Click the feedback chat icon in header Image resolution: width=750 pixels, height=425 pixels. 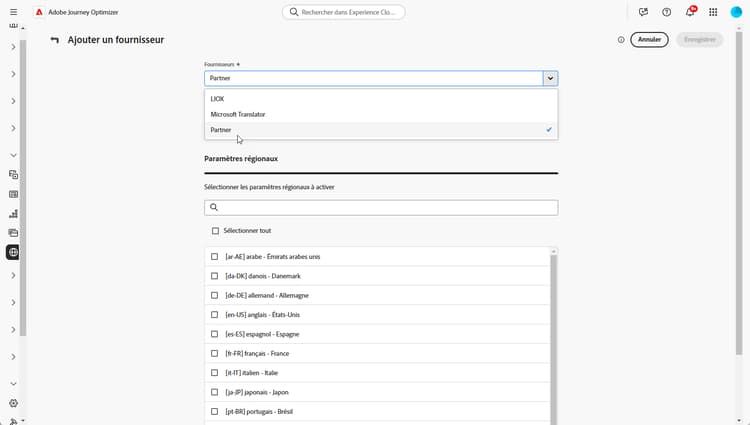tap(643, 12)
